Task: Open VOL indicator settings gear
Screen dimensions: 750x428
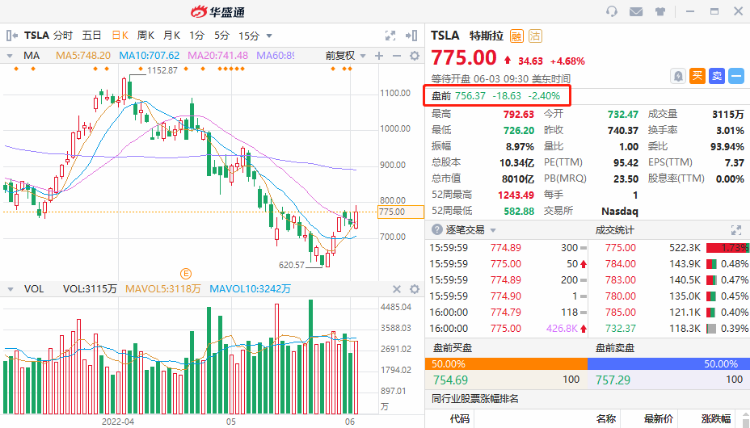Action: (414, 289)
